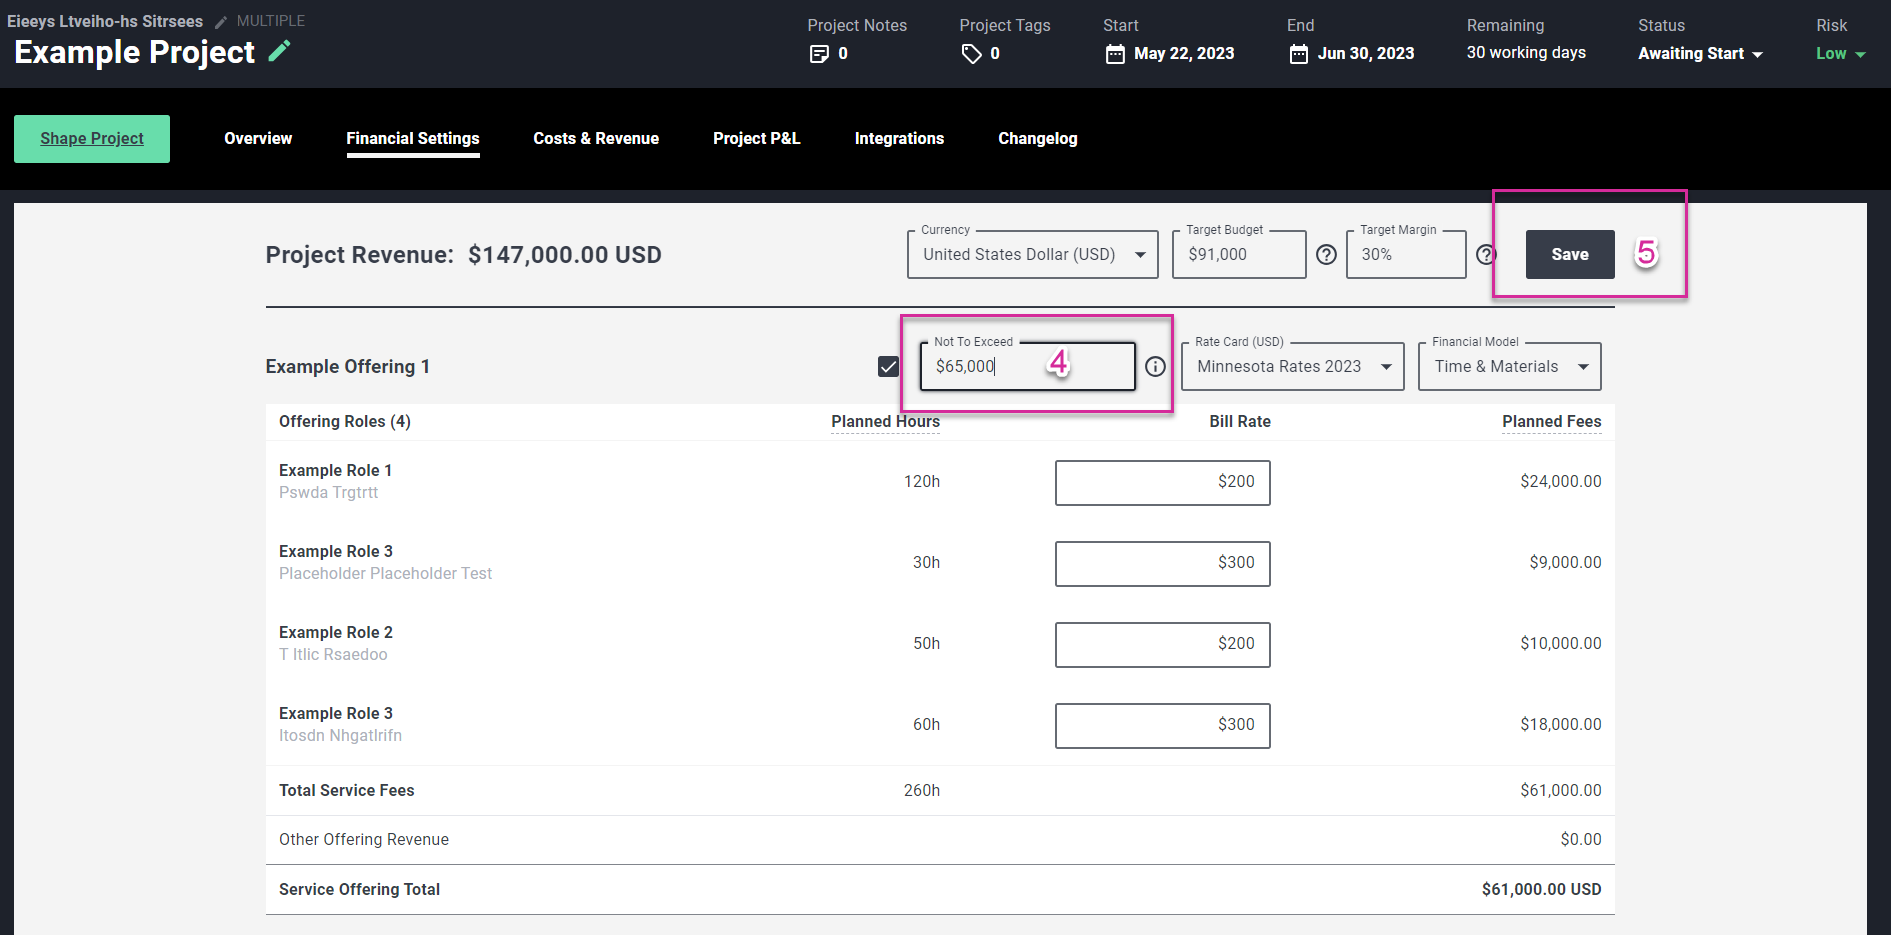Switch to the Overview tab
This screenshot has height=935, width=1891.
258,138
